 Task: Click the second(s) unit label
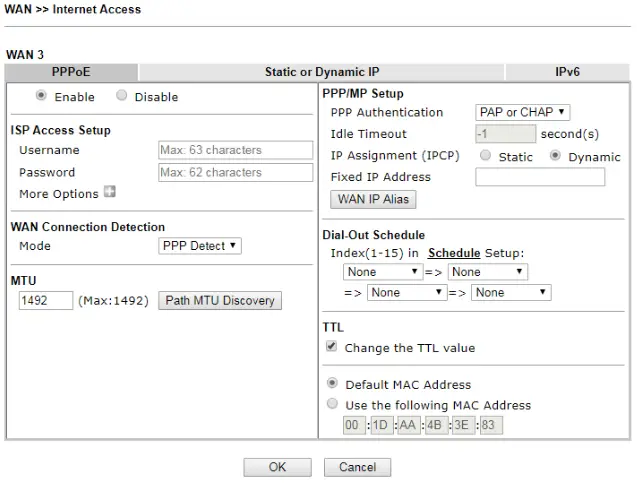[x=570, y=134]
